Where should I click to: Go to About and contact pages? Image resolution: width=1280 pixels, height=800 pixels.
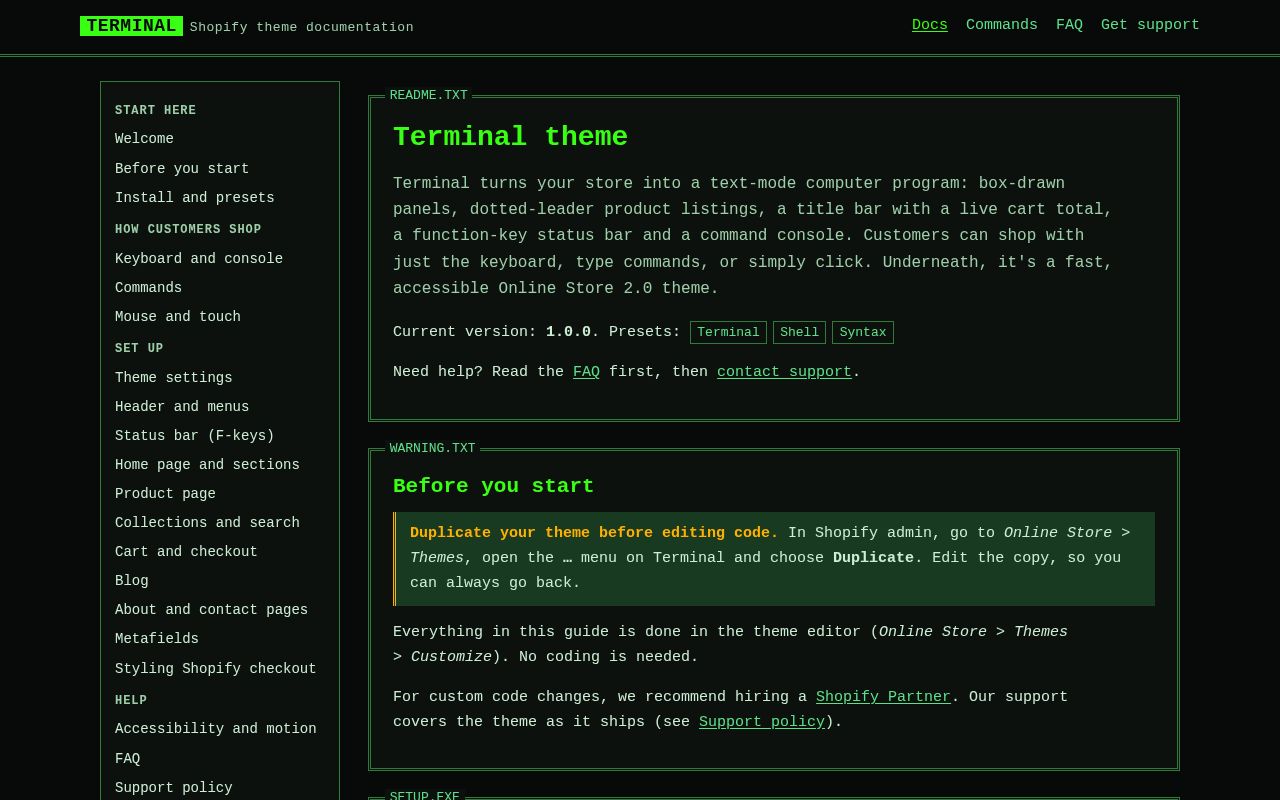(211, 610)
